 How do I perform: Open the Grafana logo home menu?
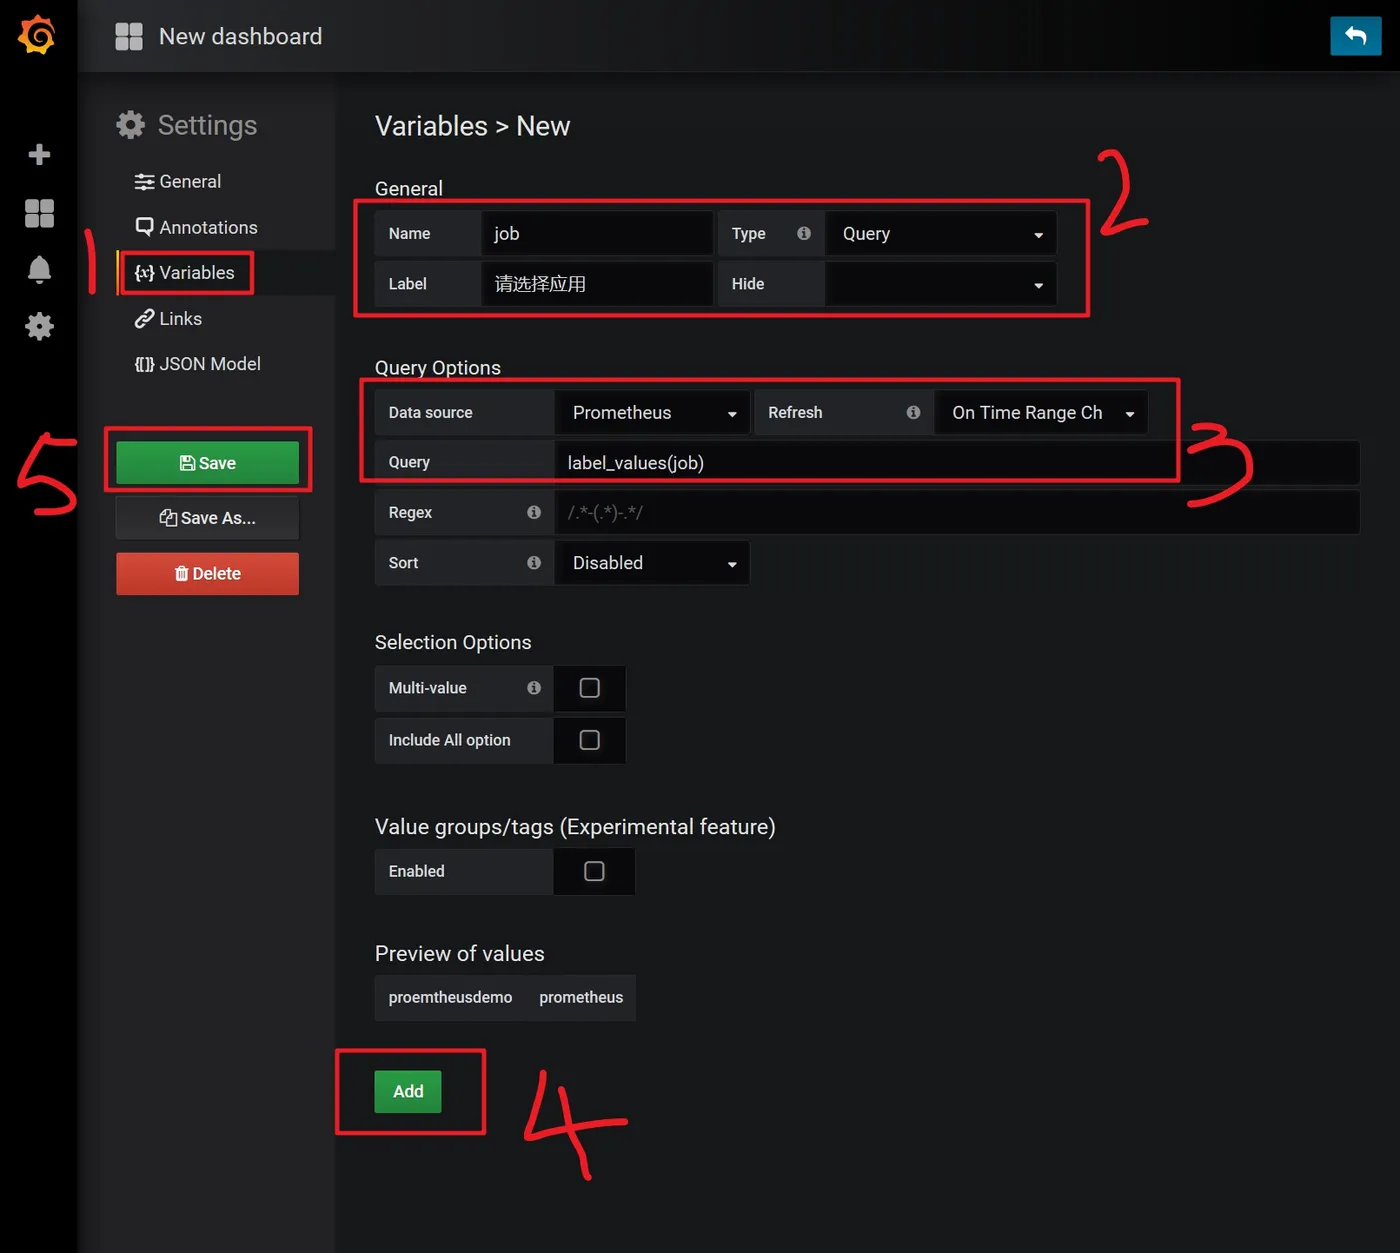coord(37,35)
